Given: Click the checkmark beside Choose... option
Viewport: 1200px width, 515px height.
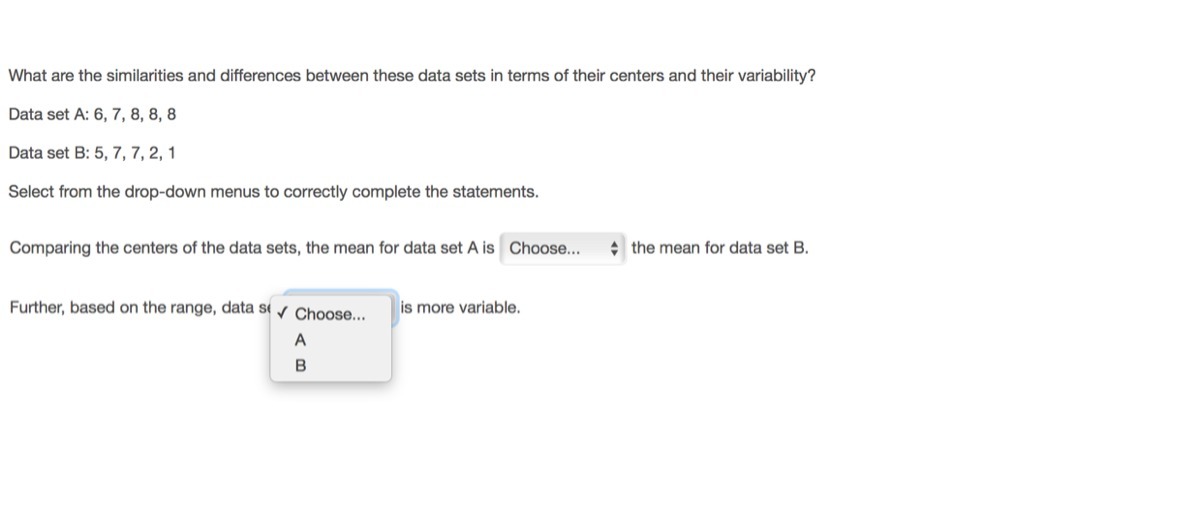Looking at the screenshot, I should (x=284, y=314).
